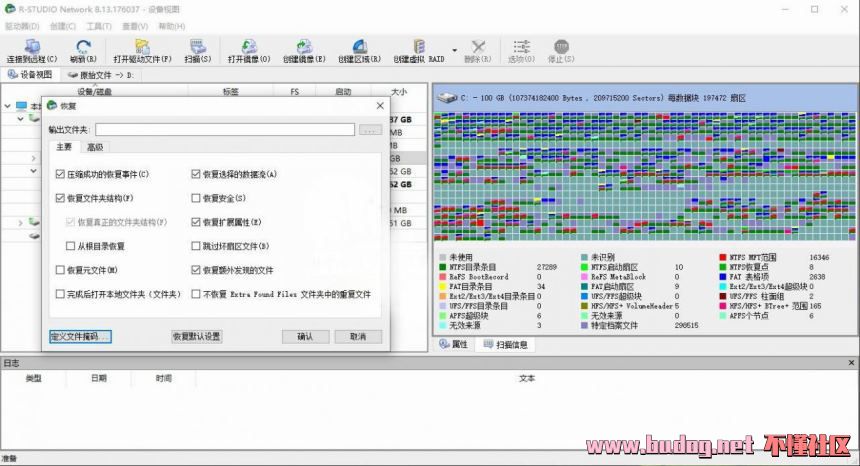Click the 创建镜像 (create image) toolbar icon

pyautogui.click(x=304, y=47)
